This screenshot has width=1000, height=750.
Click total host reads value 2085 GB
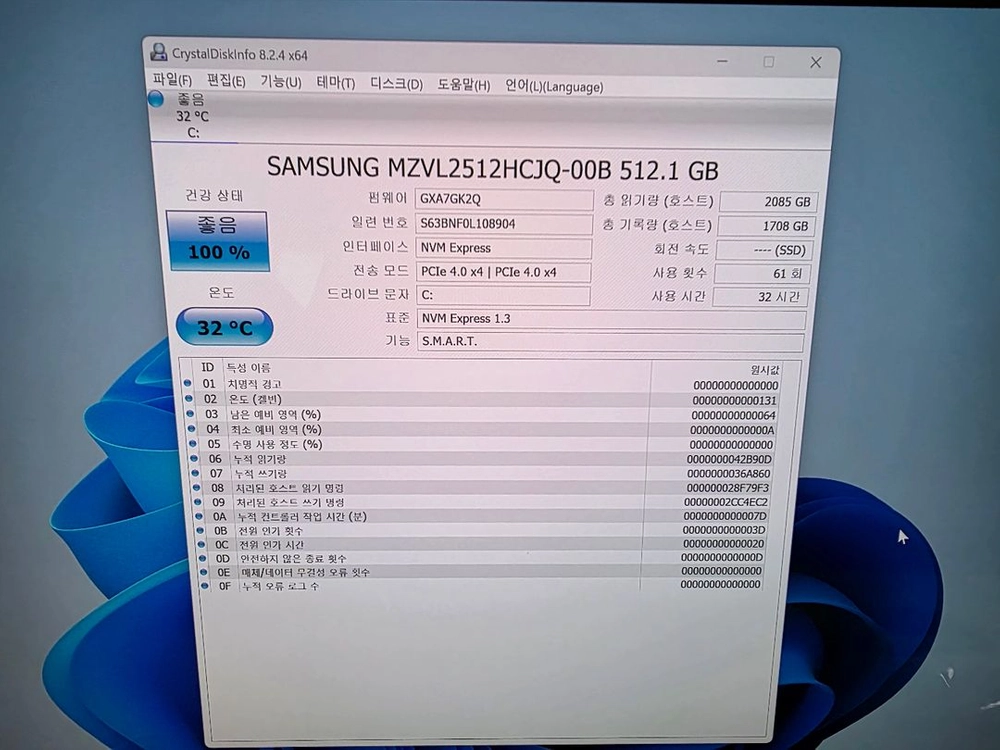(768, 202)
